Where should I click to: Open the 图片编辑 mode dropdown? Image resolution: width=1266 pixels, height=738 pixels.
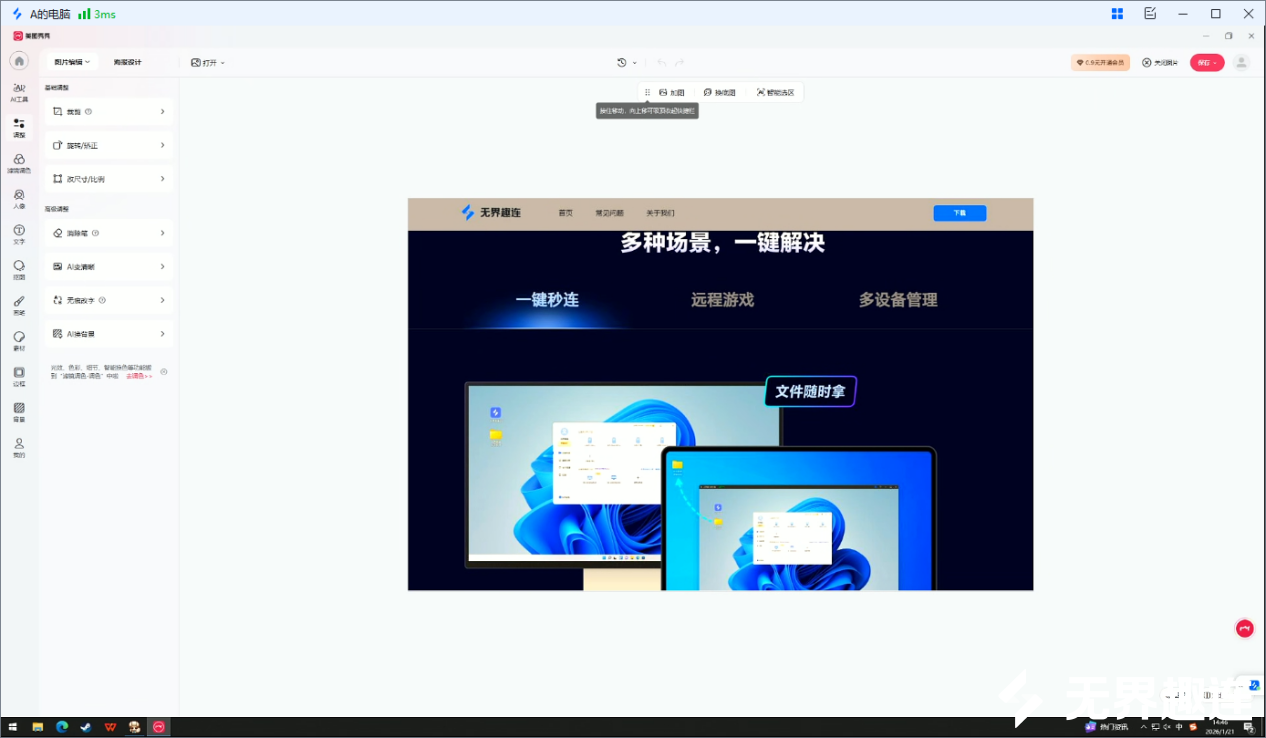(x=69, y=61)
